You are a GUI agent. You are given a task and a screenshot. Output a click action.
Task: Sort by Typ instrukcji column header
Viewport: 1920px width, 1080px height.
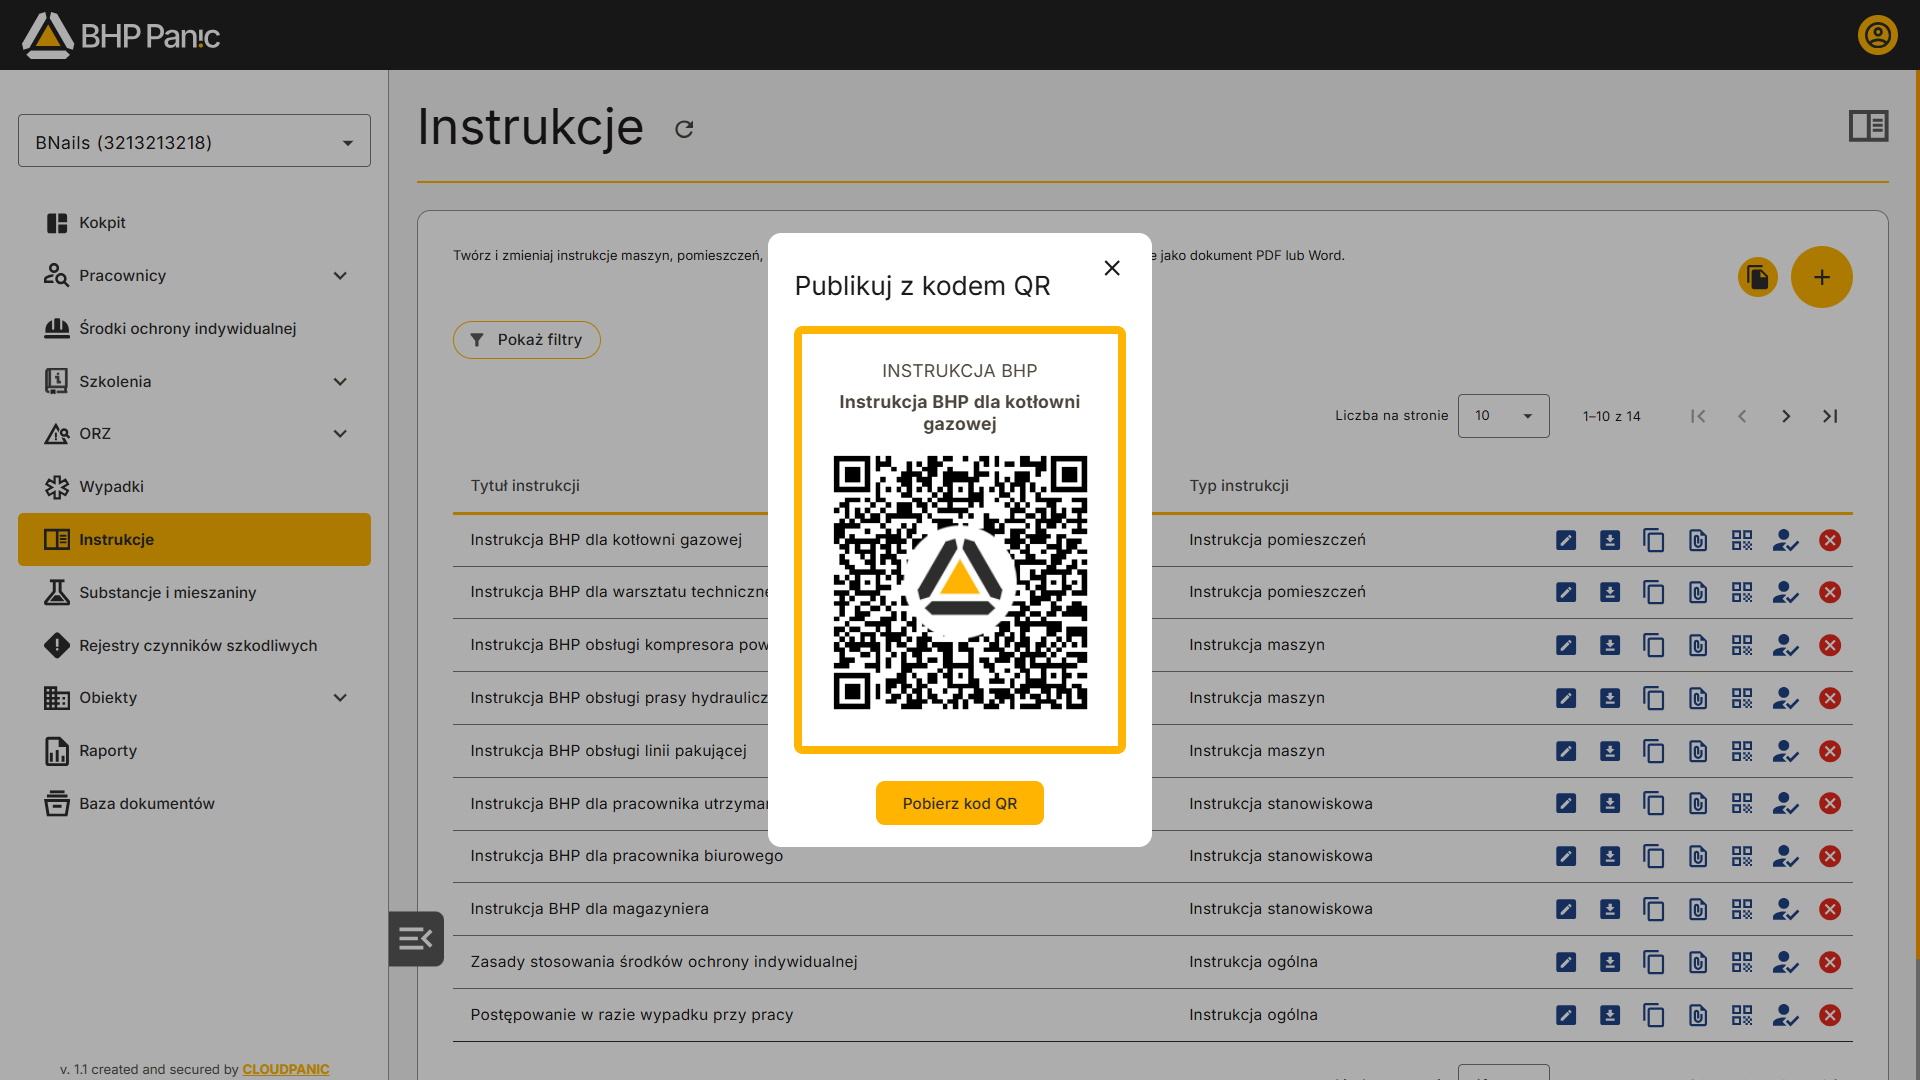tap(1239, 486)
